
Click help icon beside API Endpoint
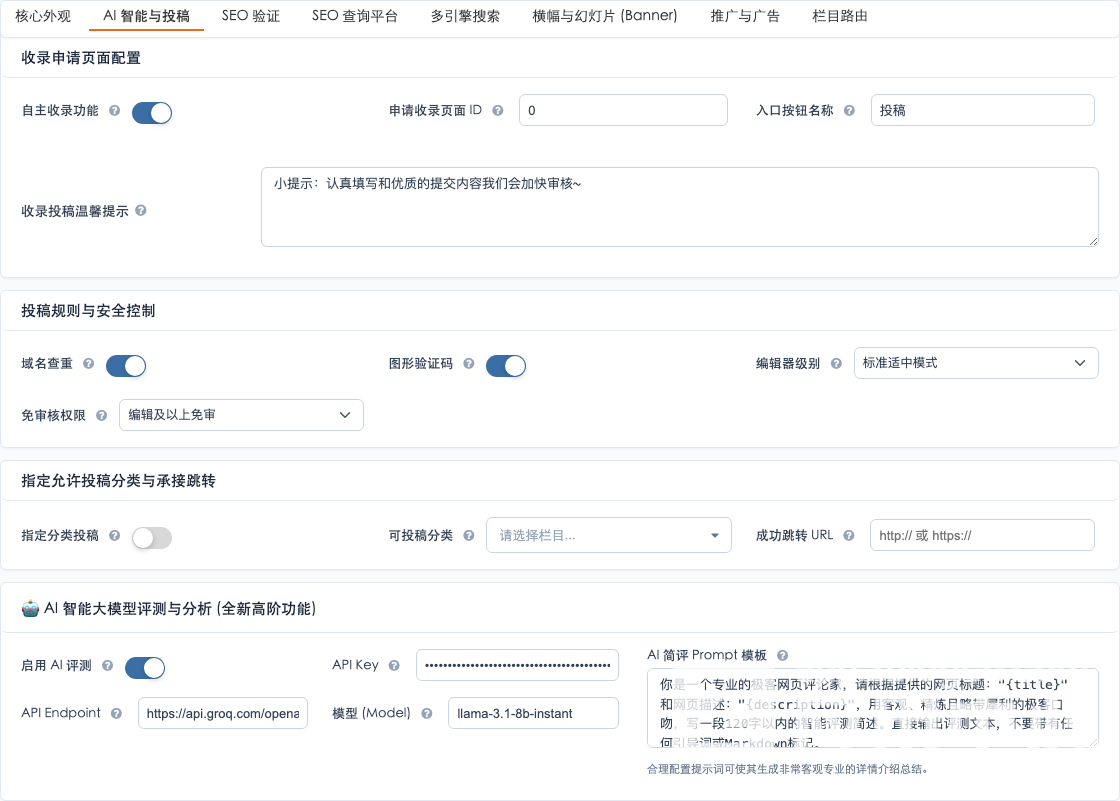[x=116, y=713]
